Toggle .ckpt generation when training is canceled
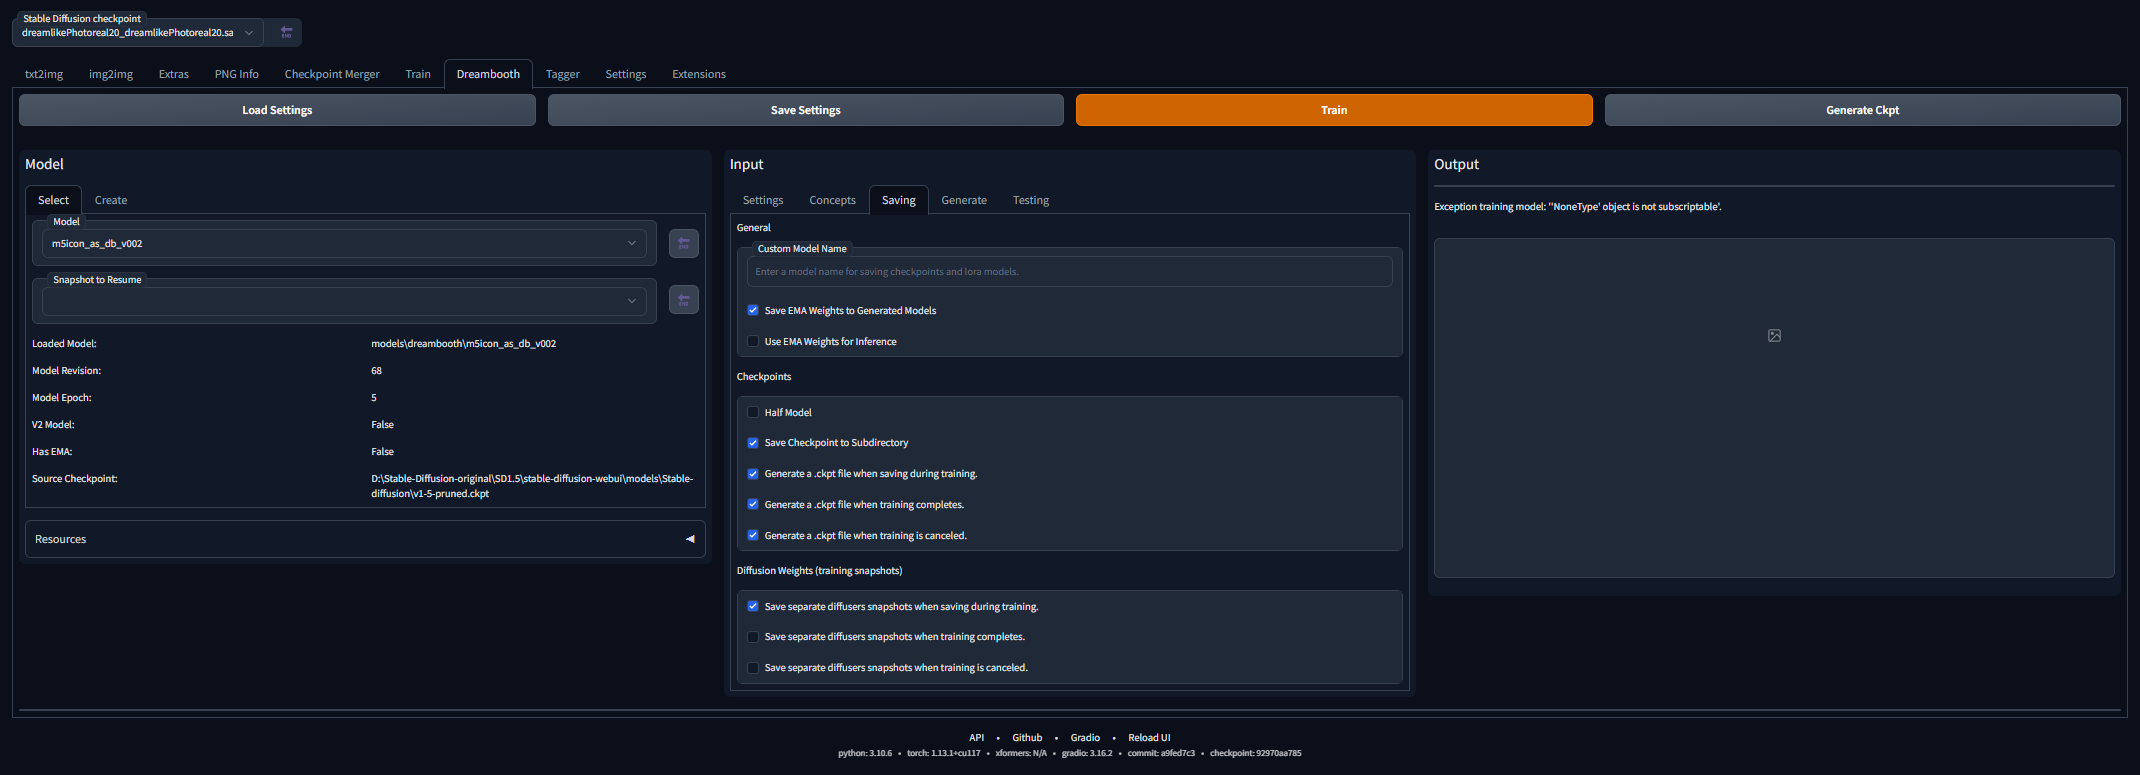This screenshot has width=2140, height=775. tap(753, 535)
